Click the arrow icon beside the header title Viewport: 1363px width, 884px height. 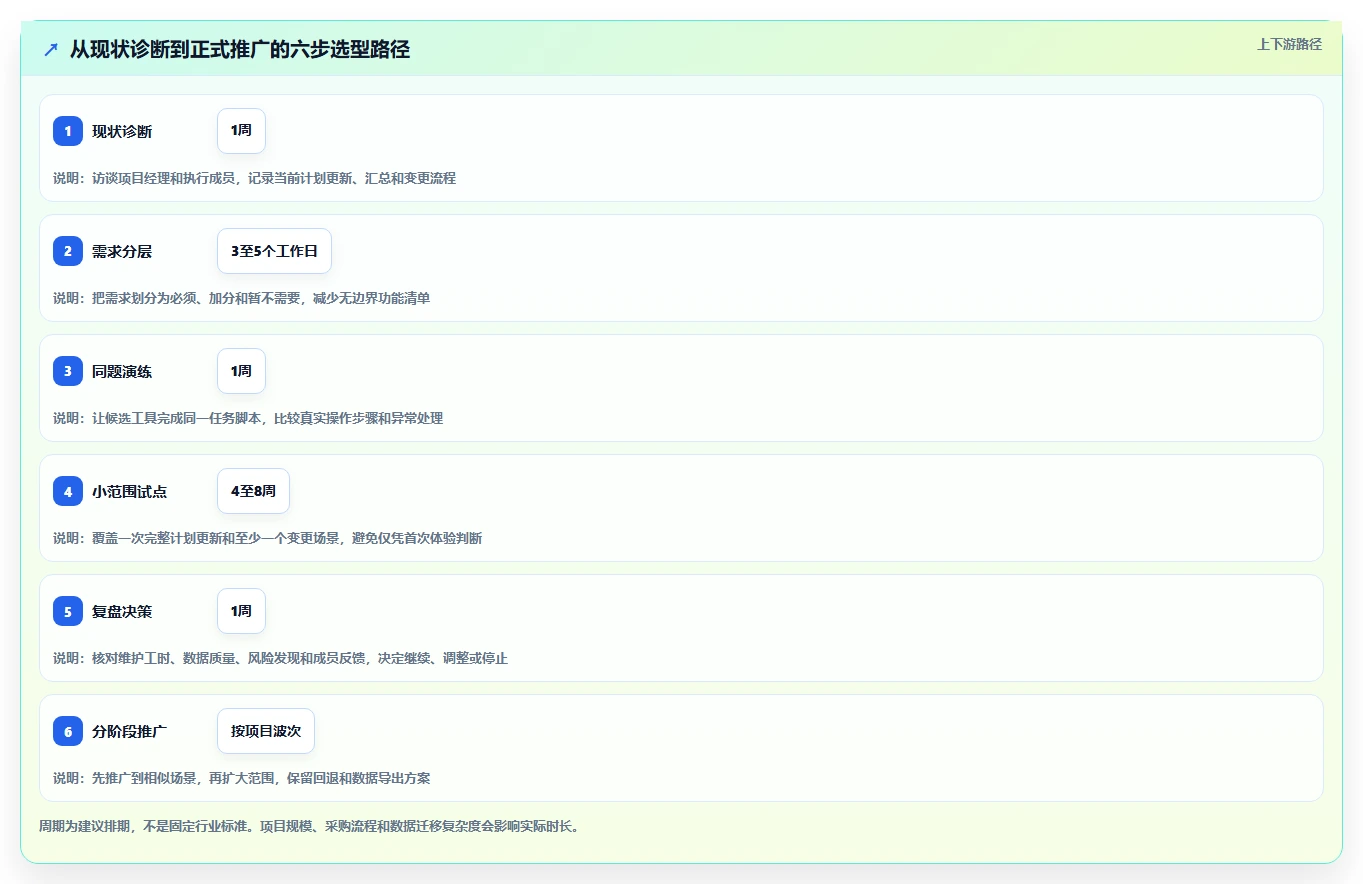coord(51,49)
